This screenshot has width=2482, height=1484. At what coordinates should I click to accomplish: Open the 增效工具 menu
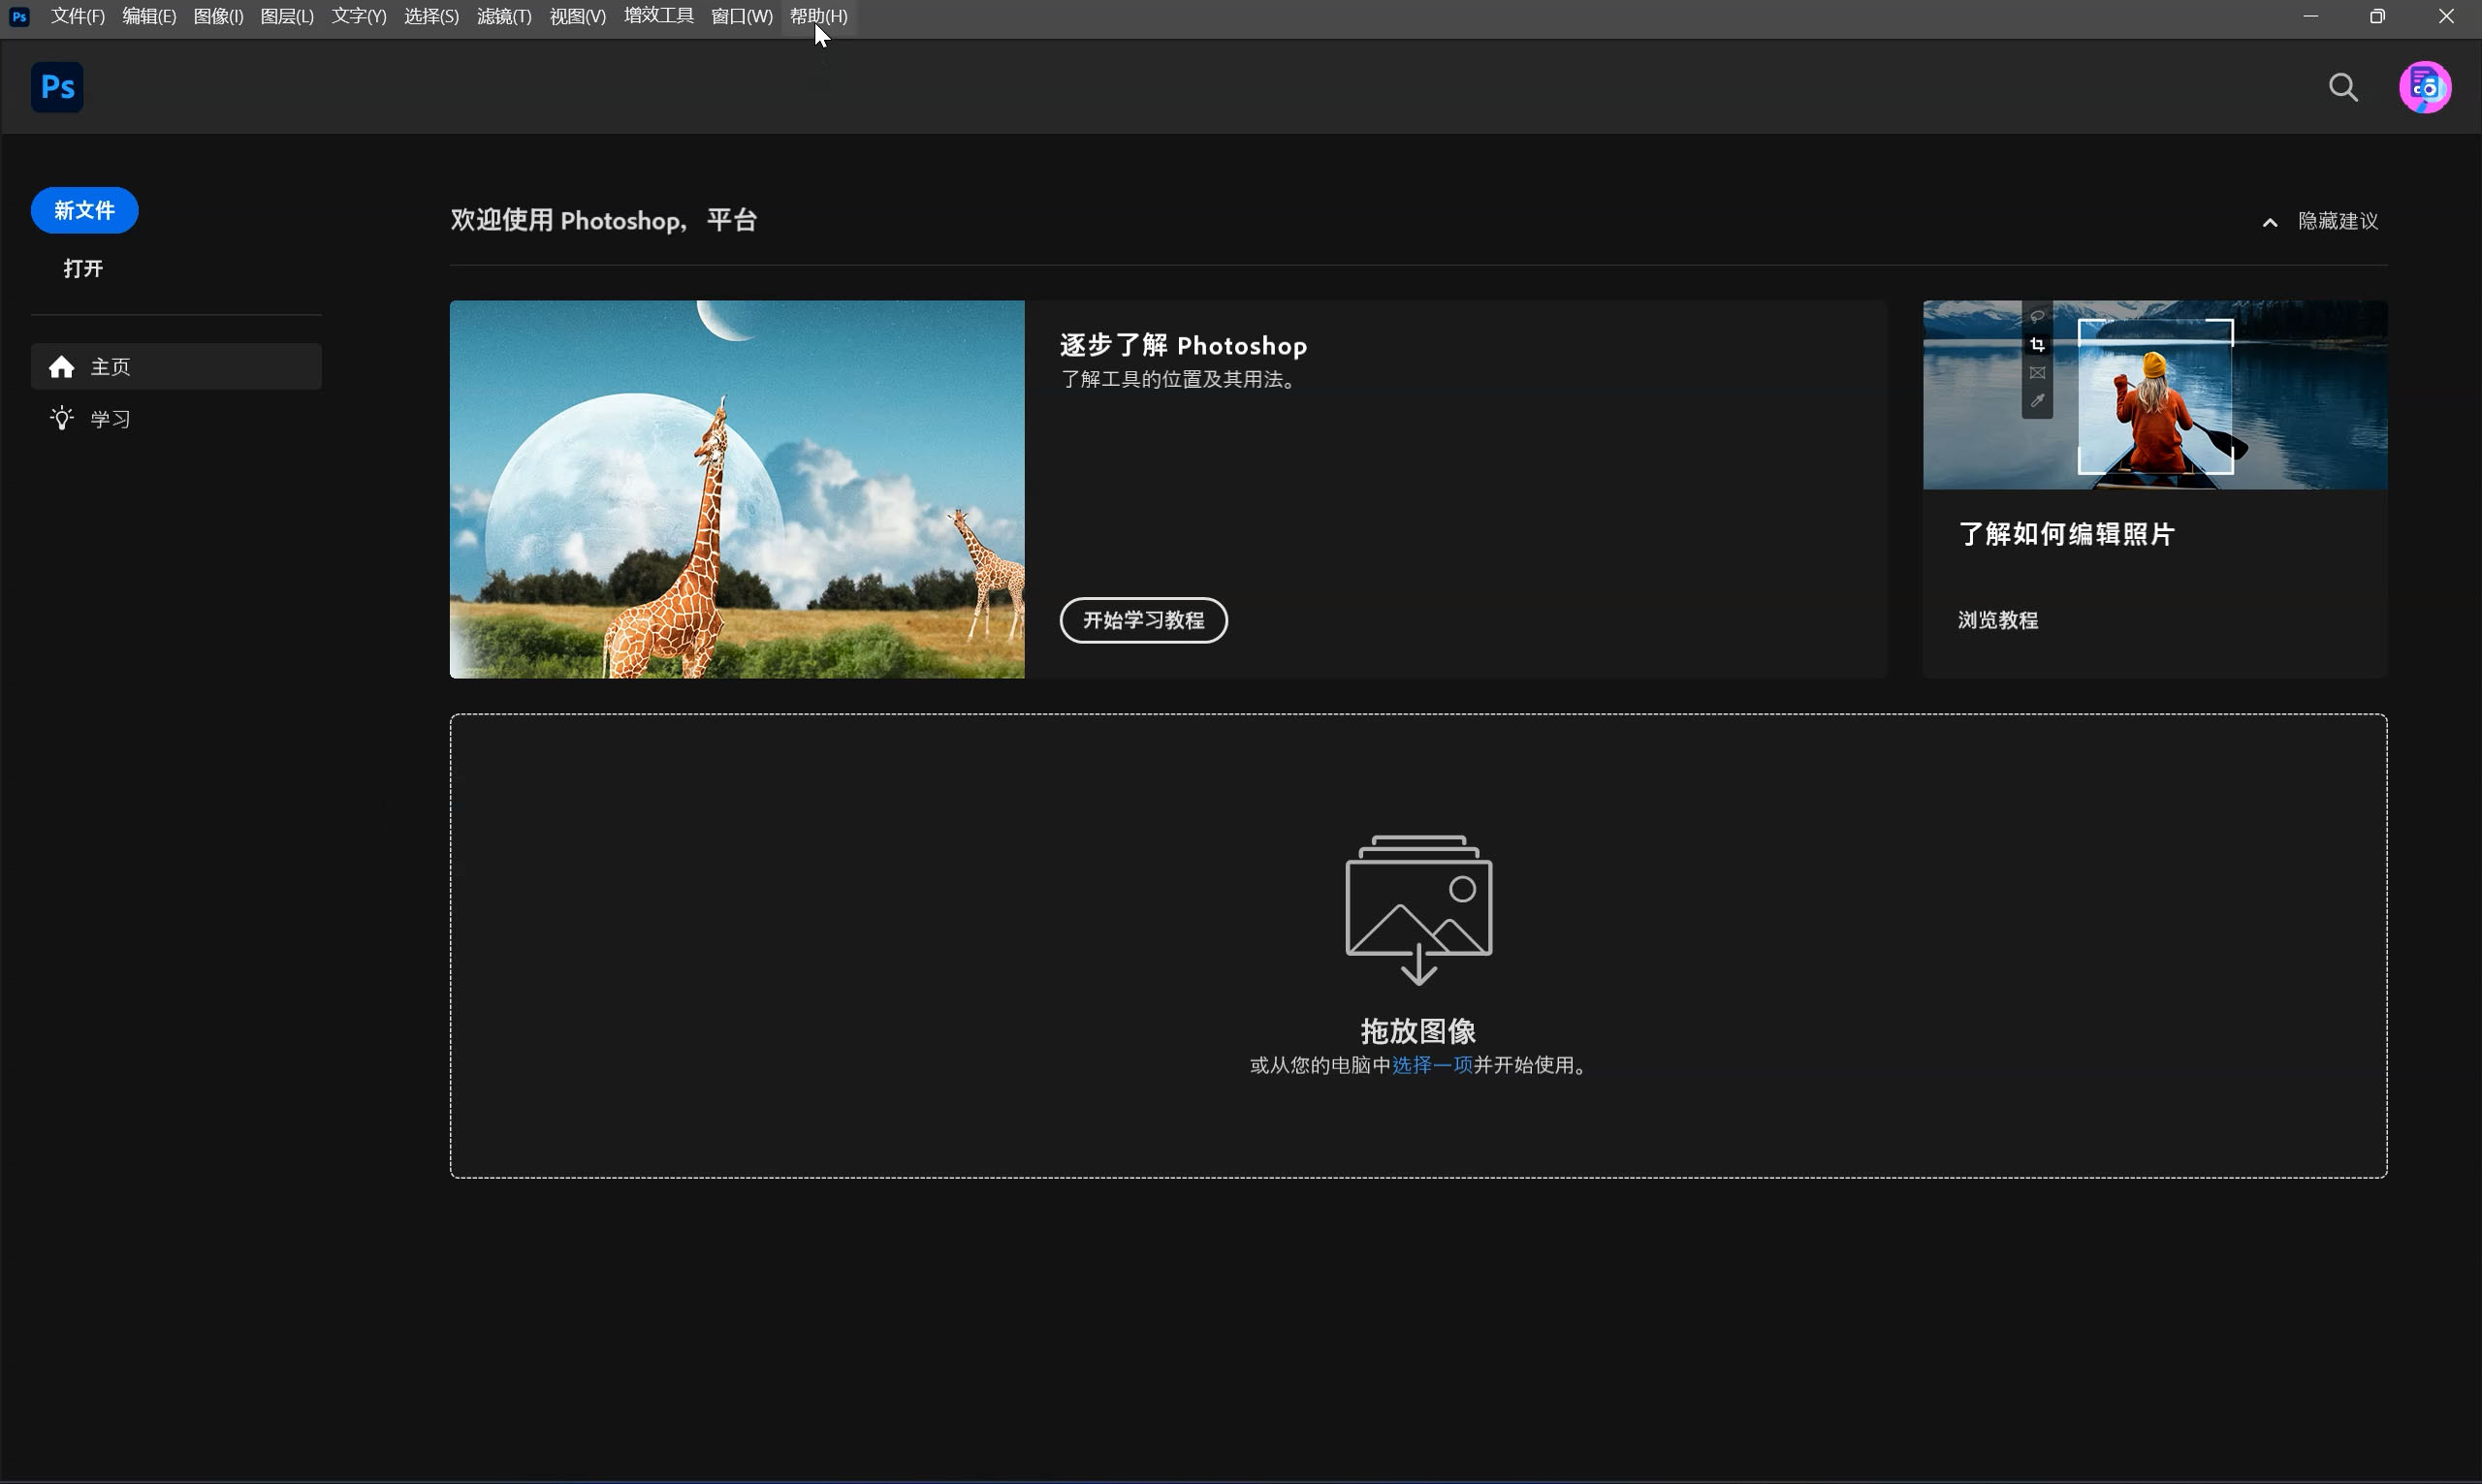click(x=658, y=16)
